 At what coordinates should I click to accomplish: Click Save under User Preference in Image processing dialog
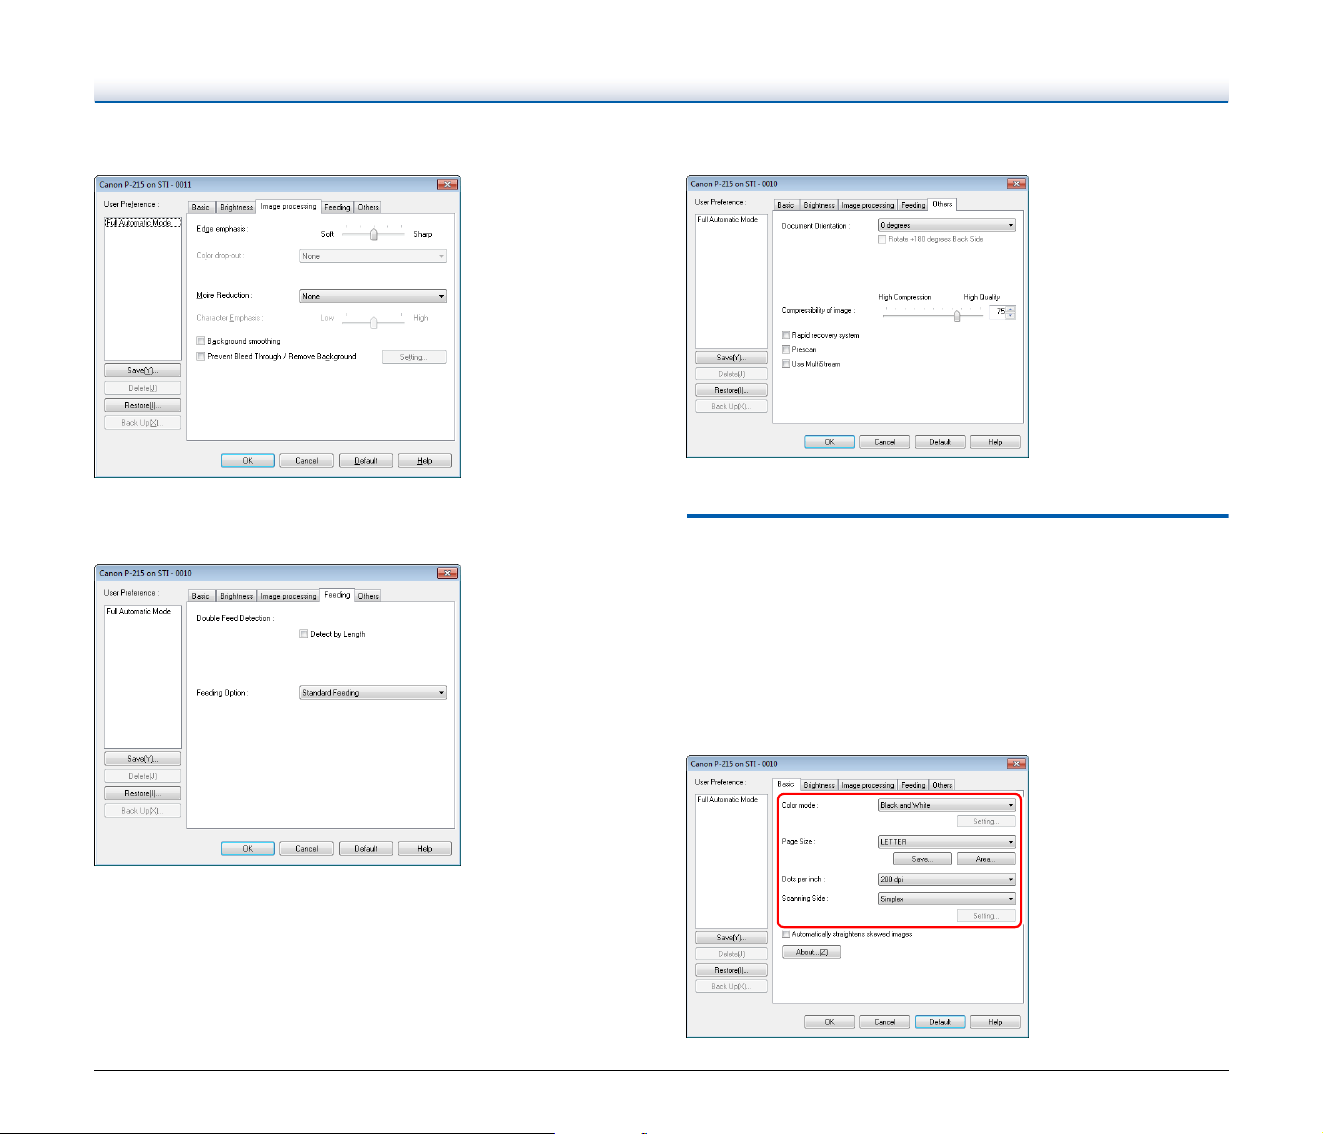143,371
